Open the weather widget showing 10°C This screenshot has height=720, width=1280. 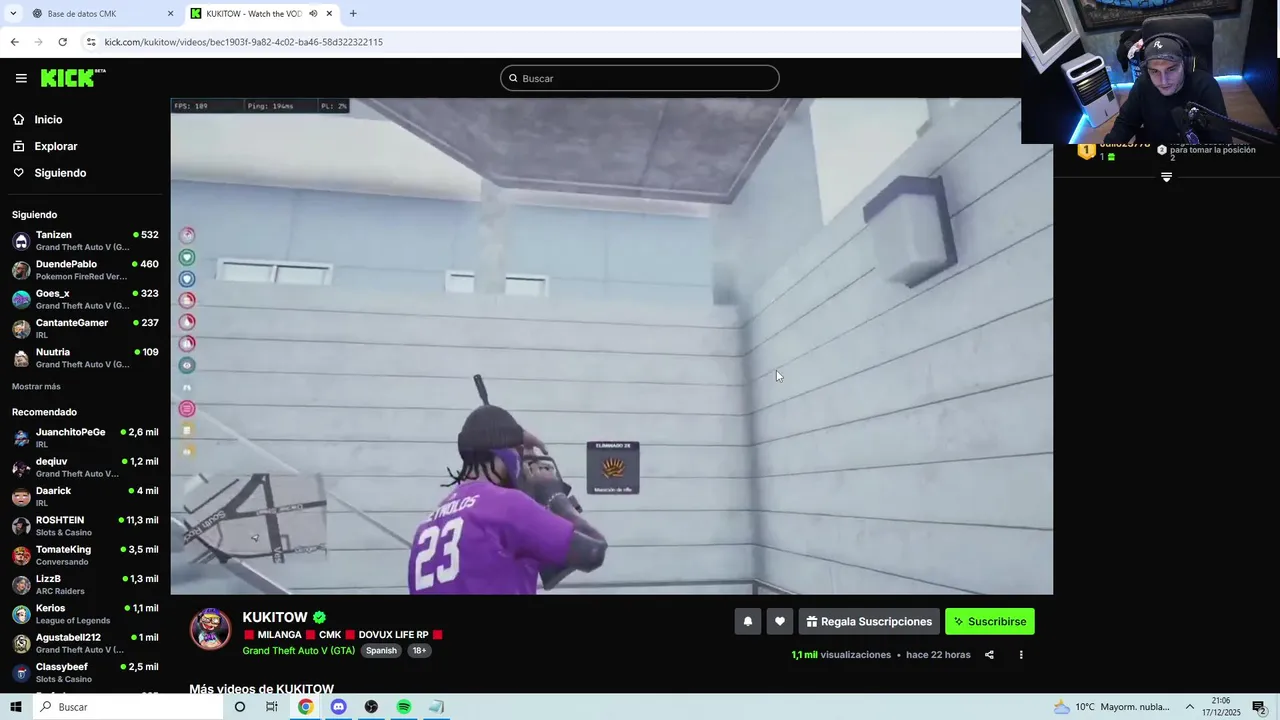[x=1111, y=707]
